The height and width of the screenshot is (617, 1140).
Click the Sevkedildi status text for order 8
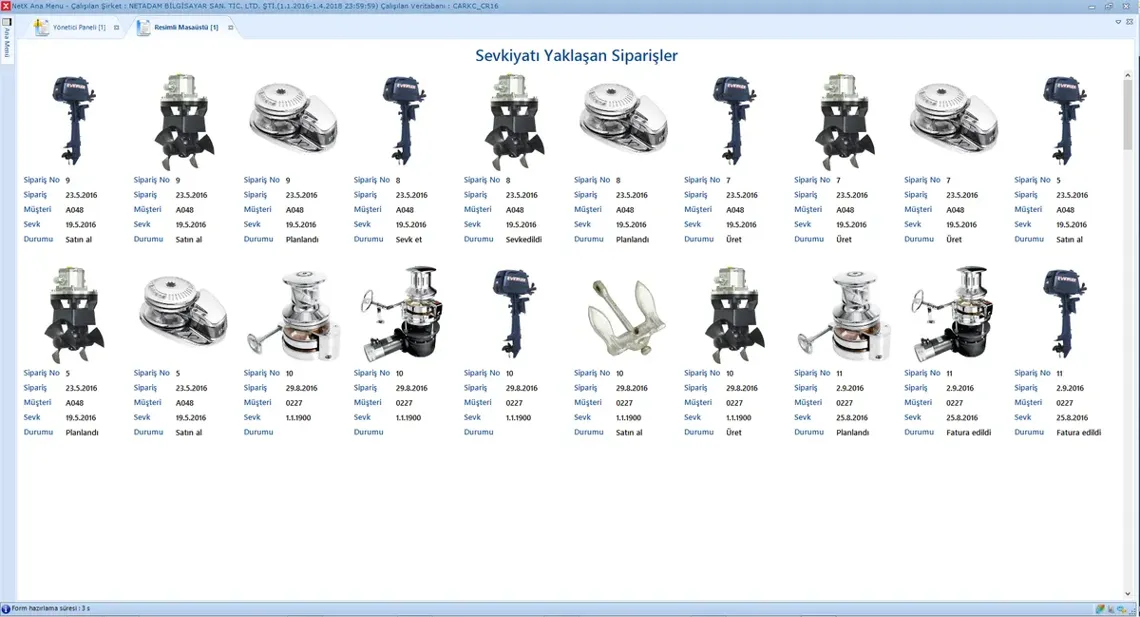click(x=524, y=240)
